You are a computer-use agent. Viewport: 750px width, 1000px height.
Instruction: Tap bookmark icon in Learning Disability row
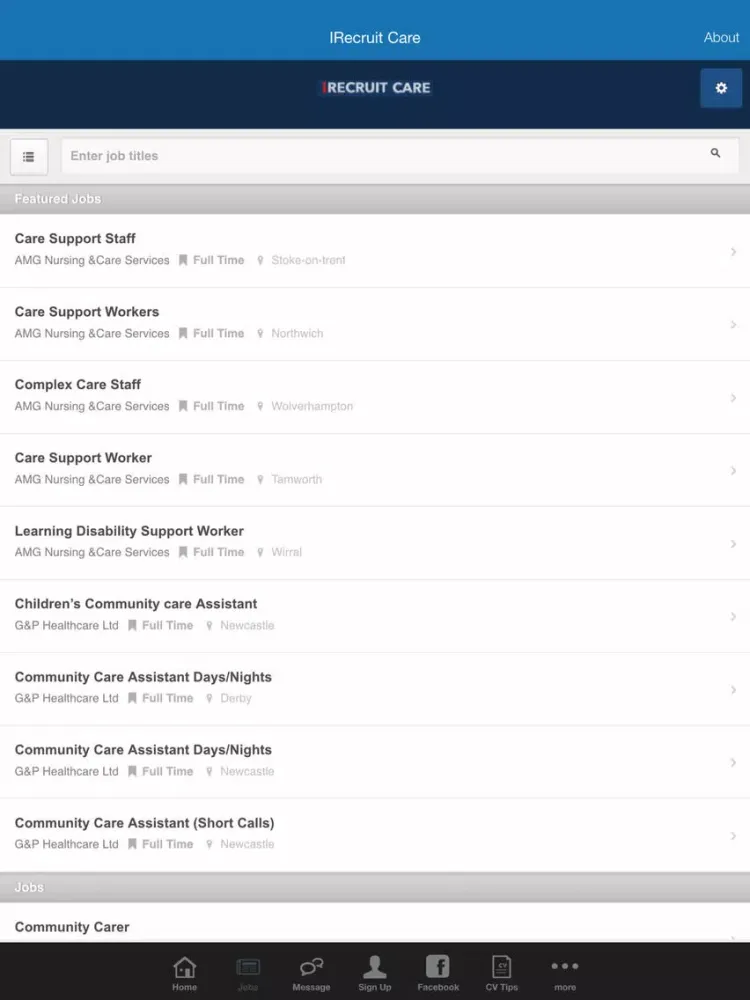click(x=183, y=552)
